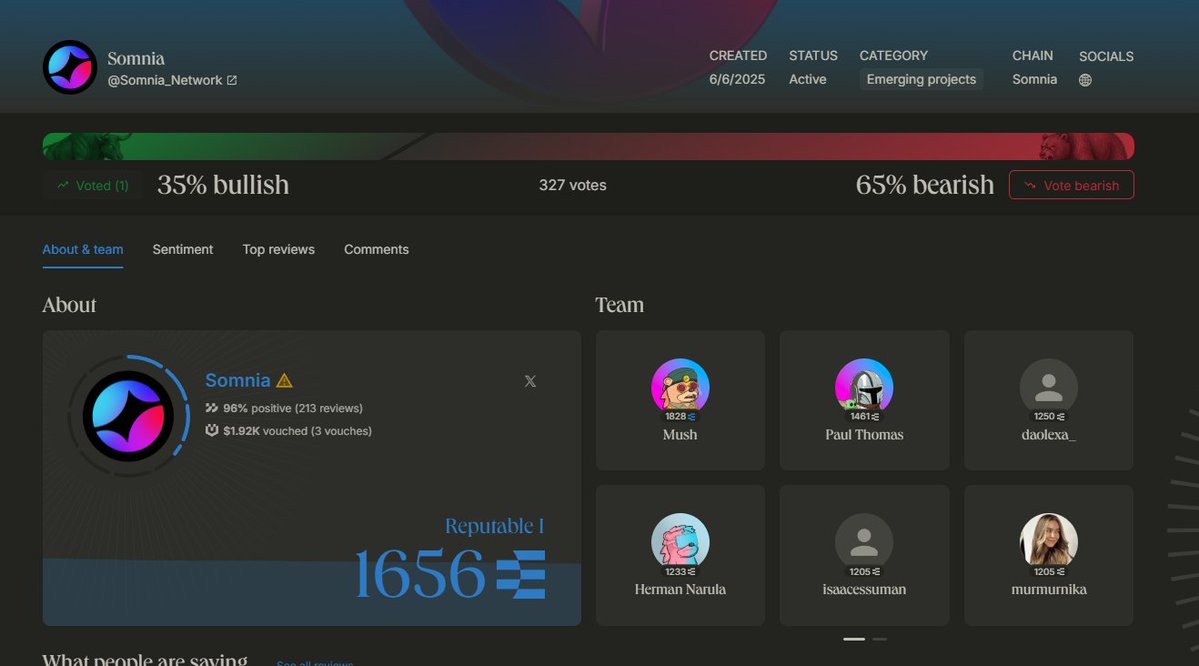Viewport: 1199px width, 666px height.
Task: Click the '96% positive (213 reviews)' text
Action: [293, 408]
